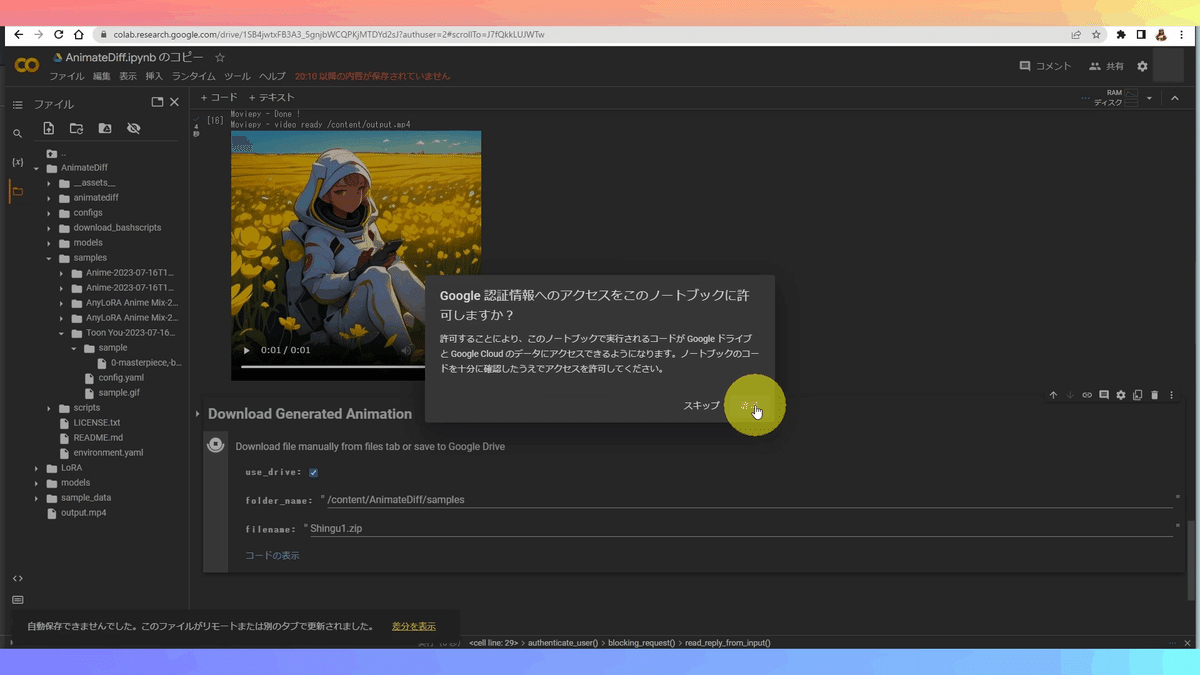
Task: Expand the LoRA folder
Action: coord(37,468)
